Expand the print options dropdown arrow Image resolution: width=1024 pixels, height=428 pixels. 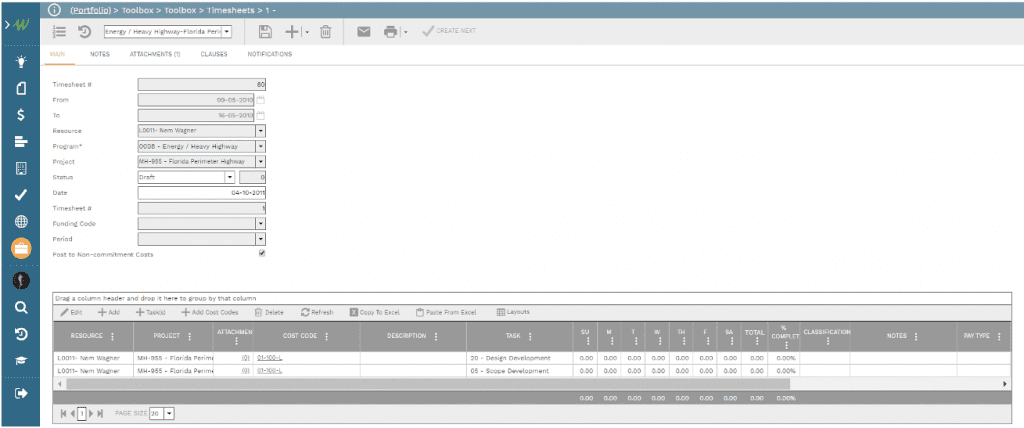[x=406, y=31]
